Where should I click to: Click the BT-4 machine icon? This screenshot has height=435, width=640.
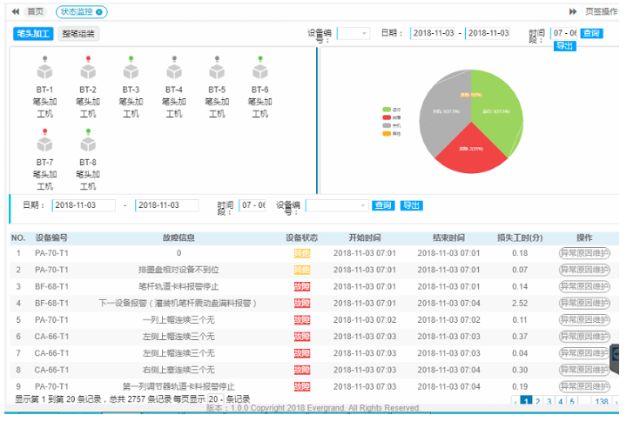pyautogui.click(x=174, y=72)
